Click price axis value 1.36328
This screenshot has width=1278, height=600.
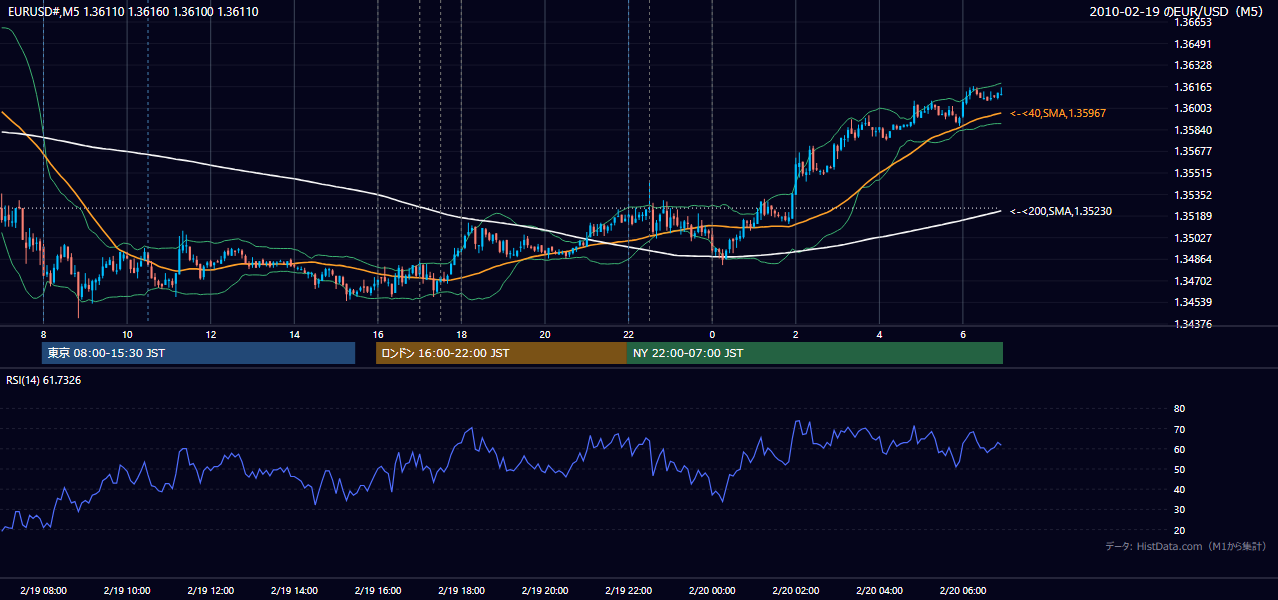[1192, 65]
